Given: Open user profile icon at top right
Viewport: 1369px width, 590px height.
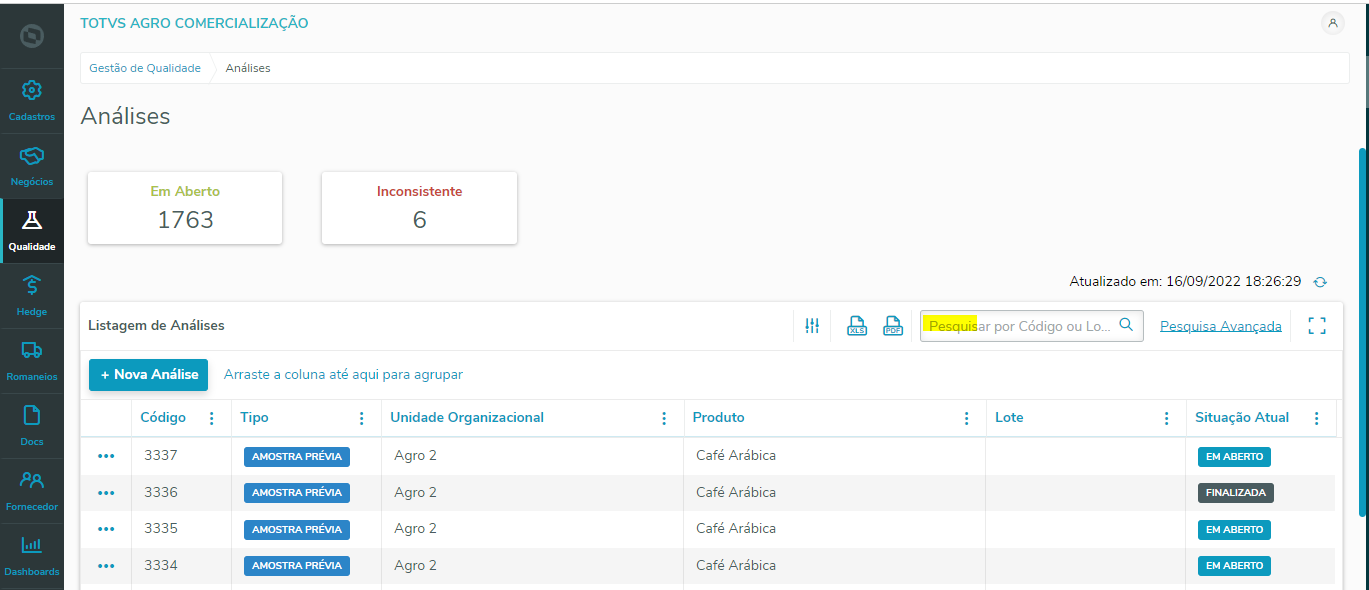Looking at the screenshot, I should [x=1333, y=23].
